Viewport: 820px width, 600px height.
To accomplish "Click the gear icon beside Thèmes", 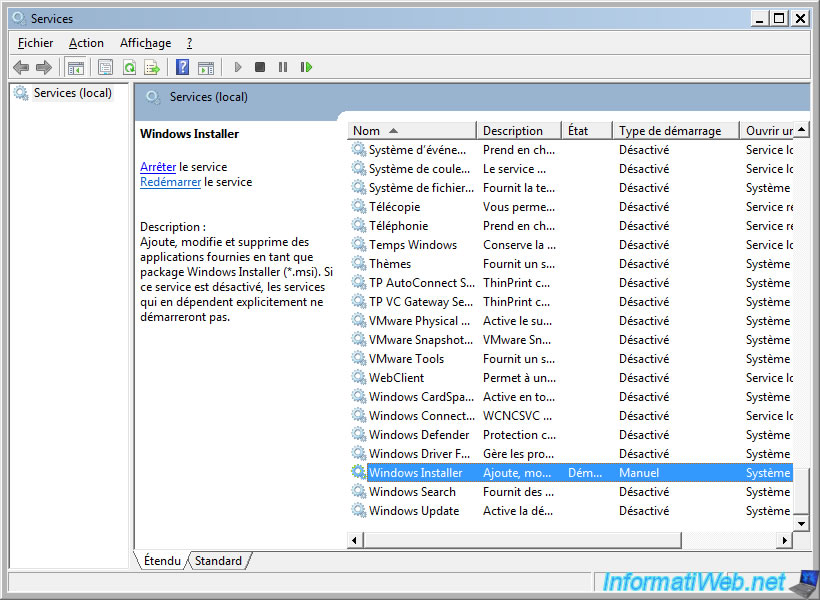I will (x=359, y=264).
